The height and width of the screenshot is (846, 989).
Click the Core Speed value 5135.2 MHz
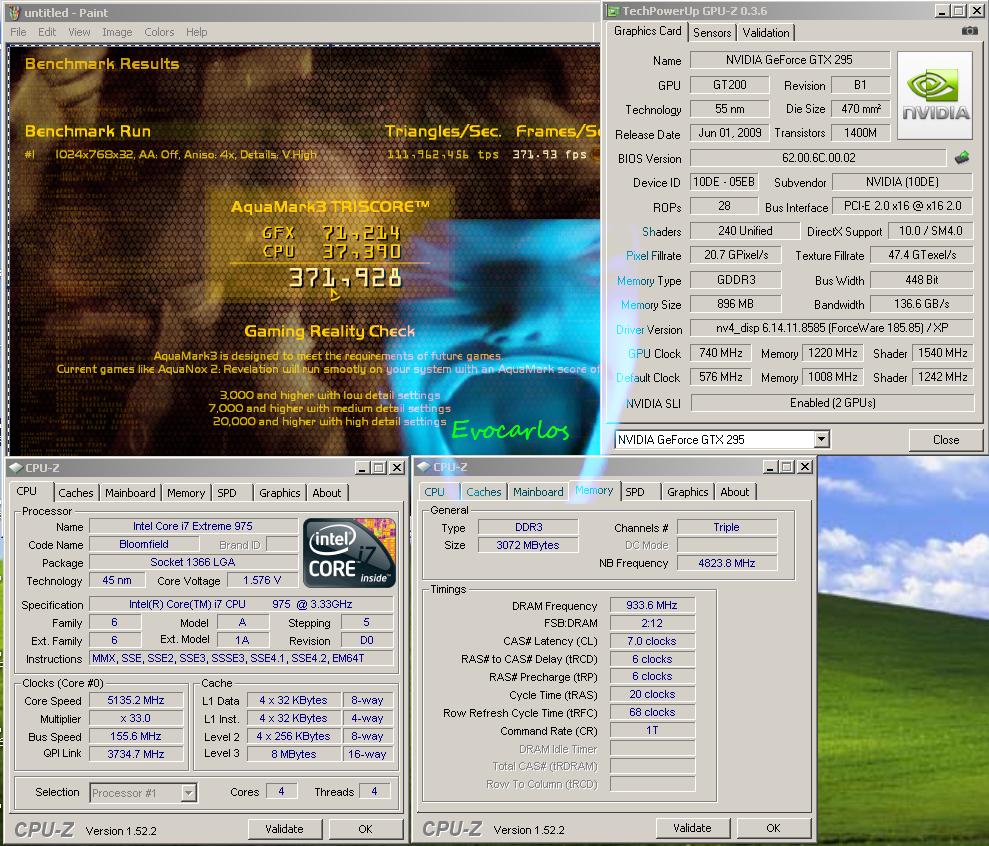tap(136, 700)
